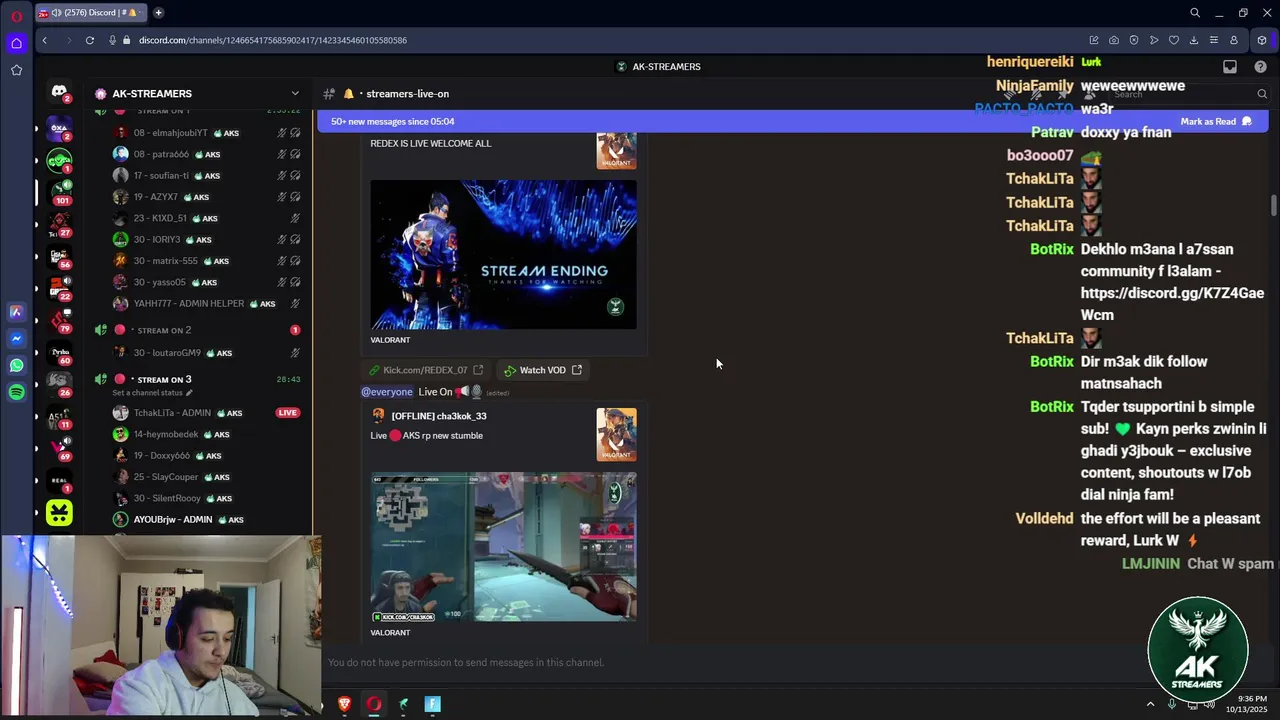The height and width of the screenshot is (720, 1280).
Task: Open Opera easy setup sliders icon
Action: click(1214, 40)
